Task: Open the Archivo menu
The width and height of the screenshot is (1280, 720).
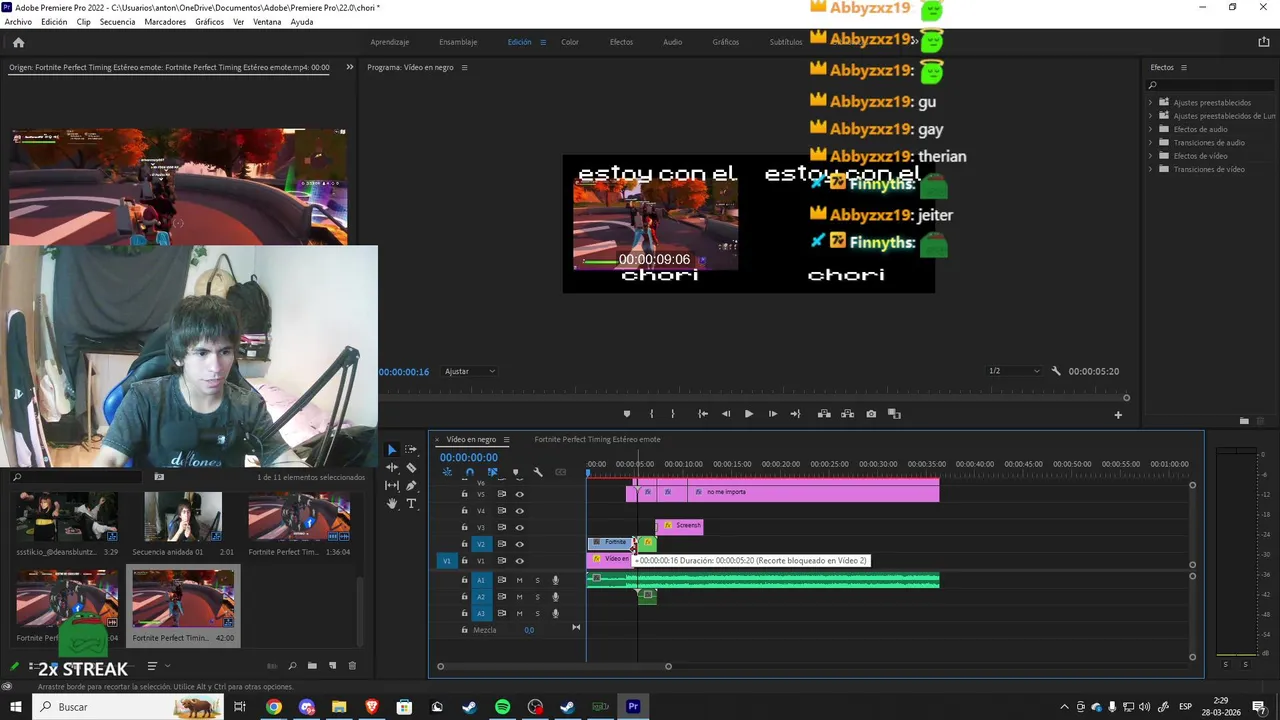Action: [18, 22]
